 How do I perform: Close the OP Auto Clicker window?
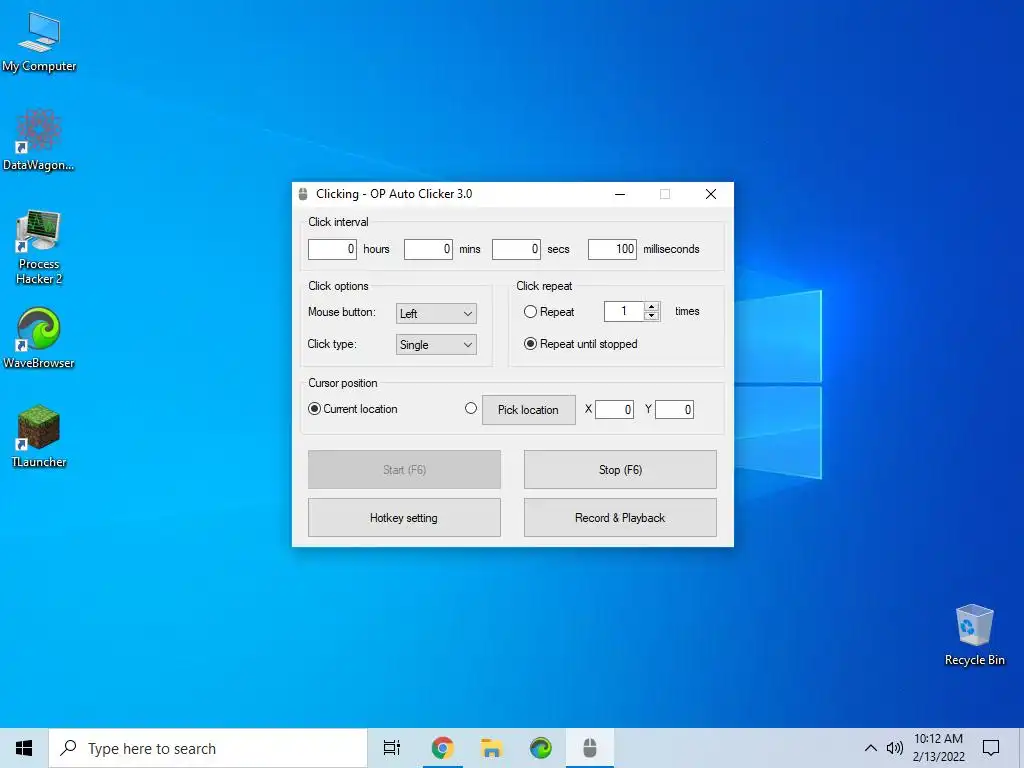coord(711,194)
